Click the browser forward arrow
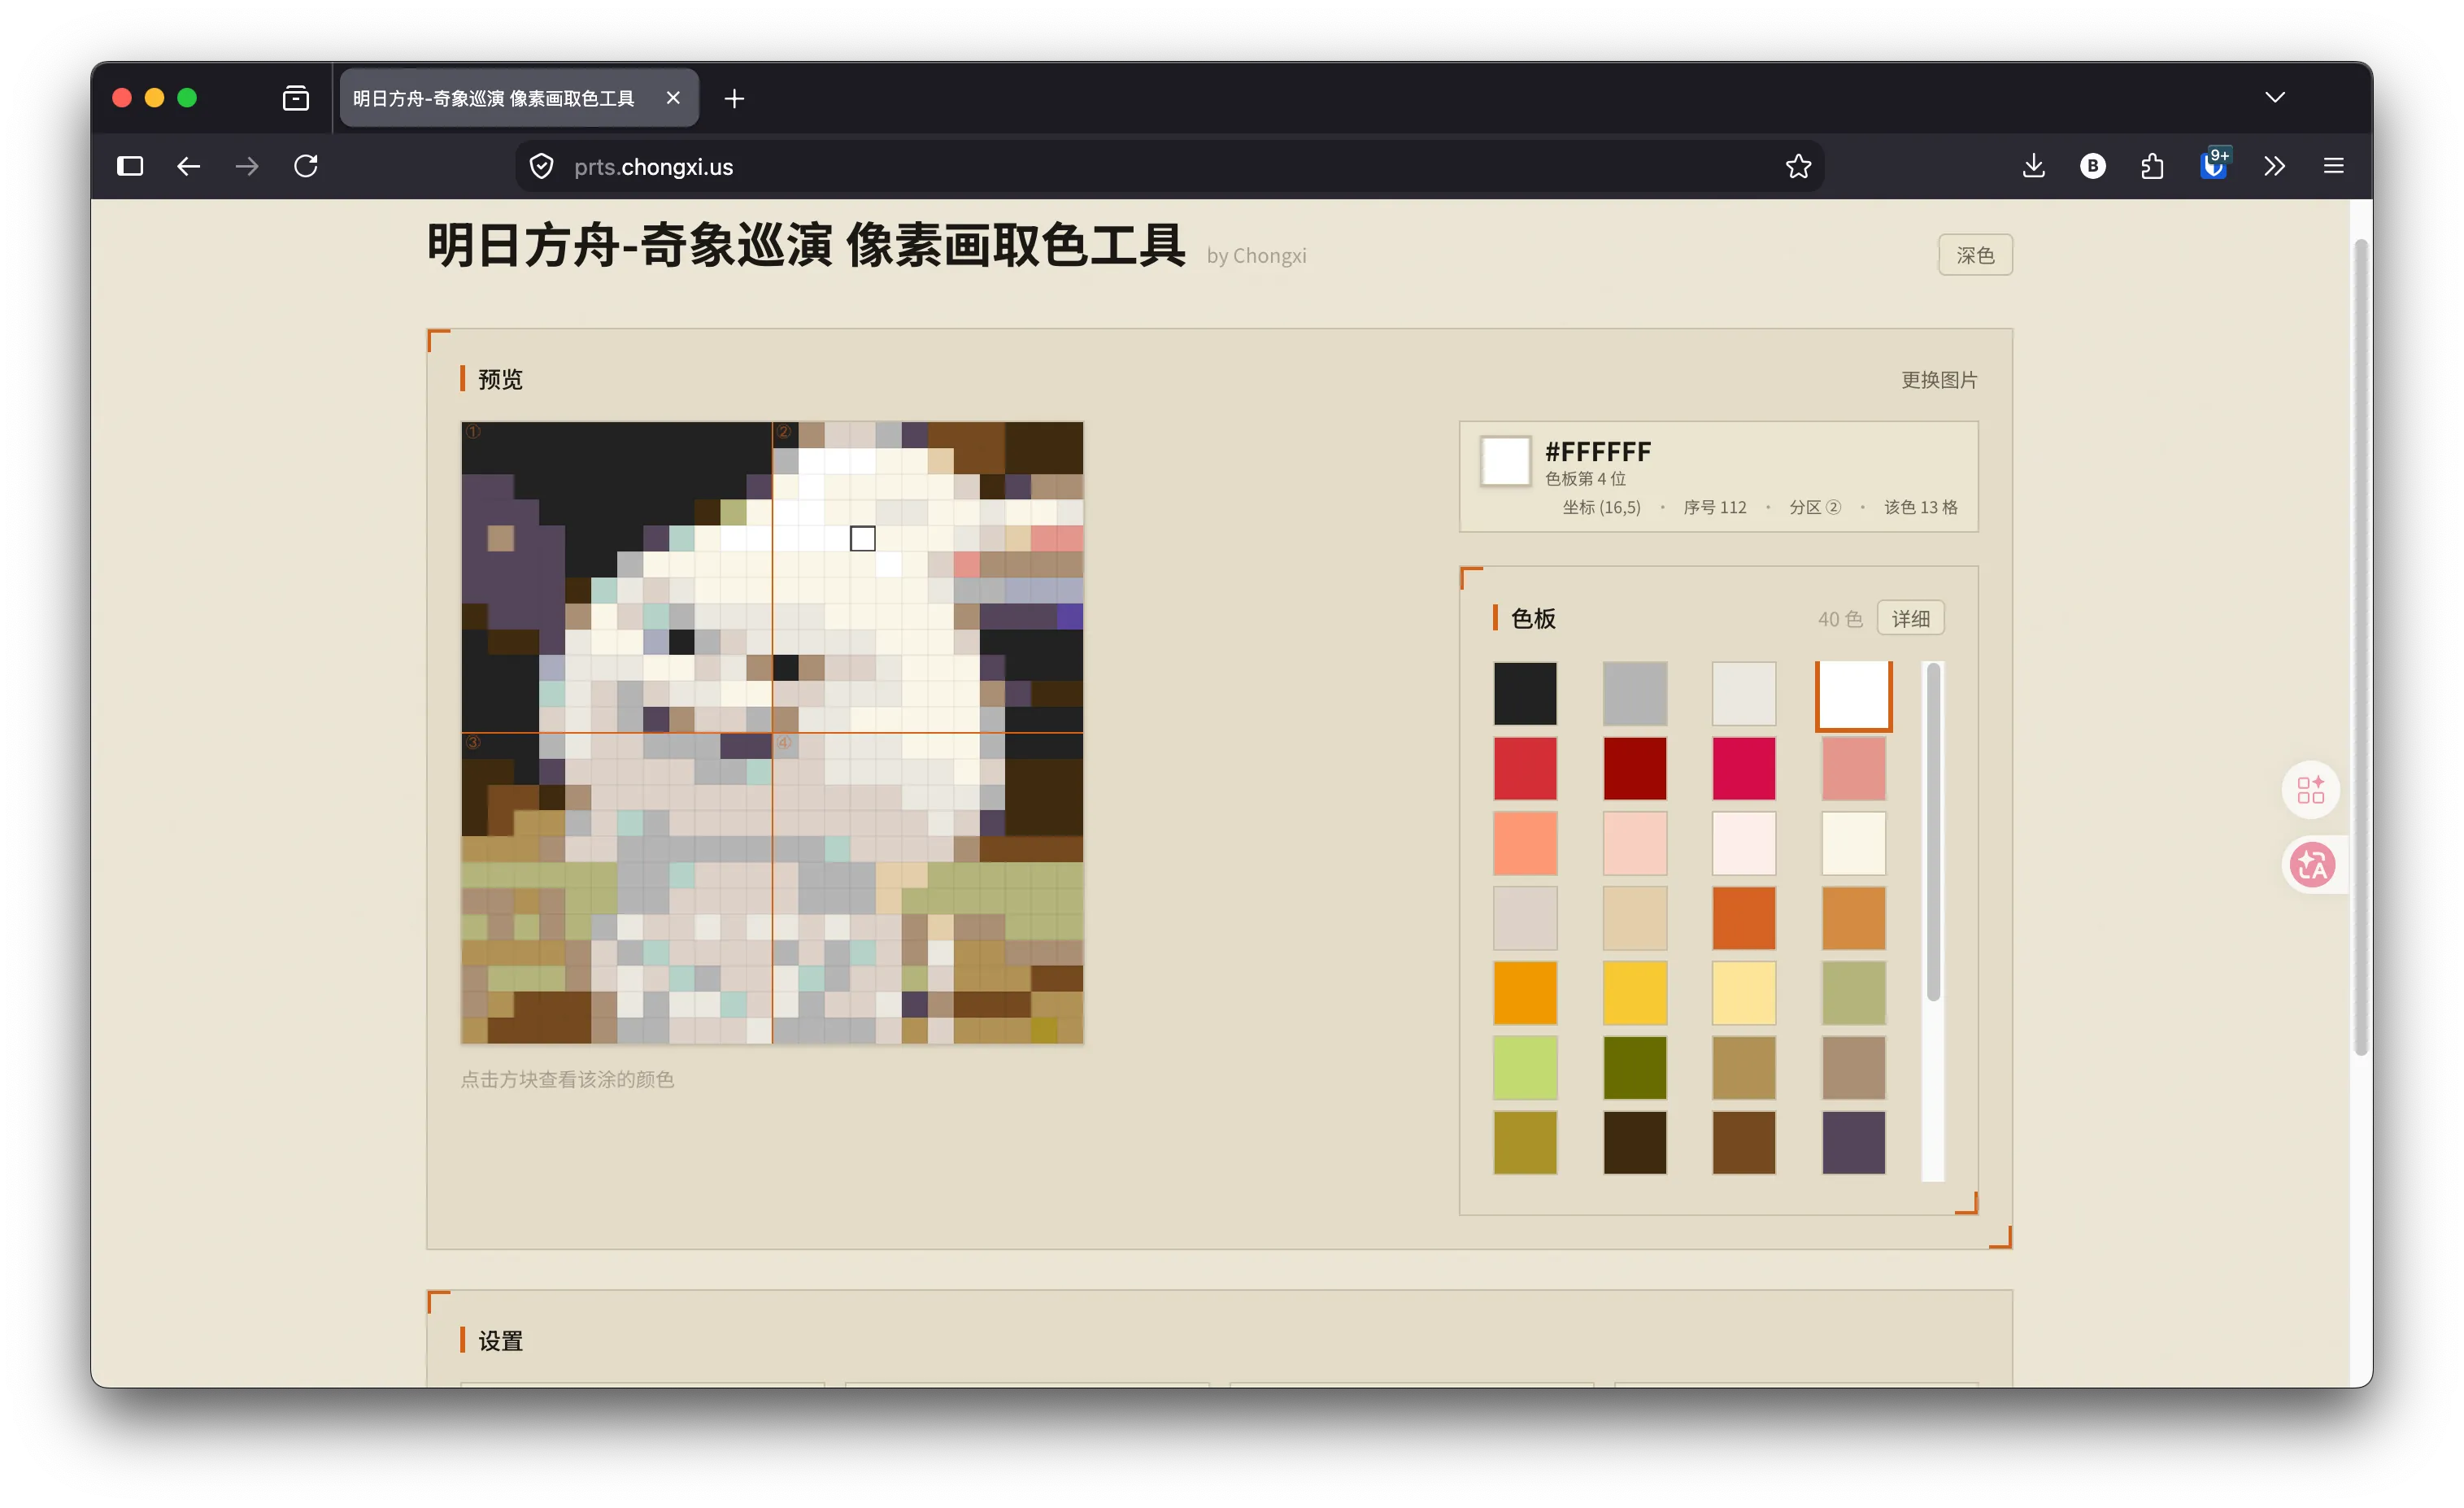 (x=247, y=166)
